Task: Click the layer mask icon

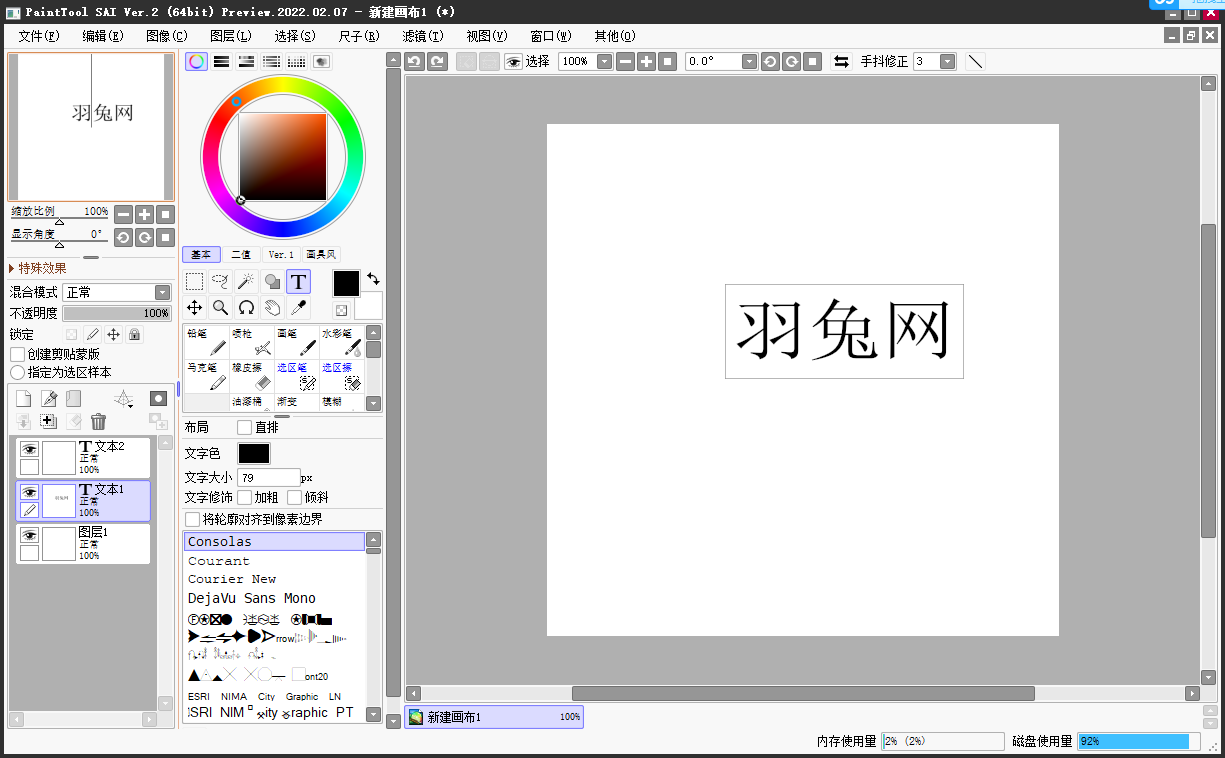Action: point(158,398)
